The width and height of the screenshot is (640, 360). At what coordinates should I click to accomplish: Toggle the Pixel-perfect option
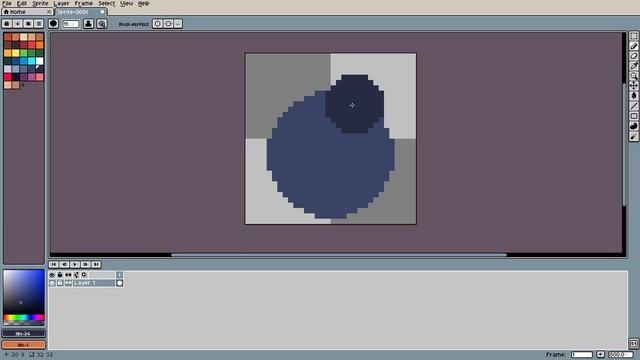coord(134,24)
